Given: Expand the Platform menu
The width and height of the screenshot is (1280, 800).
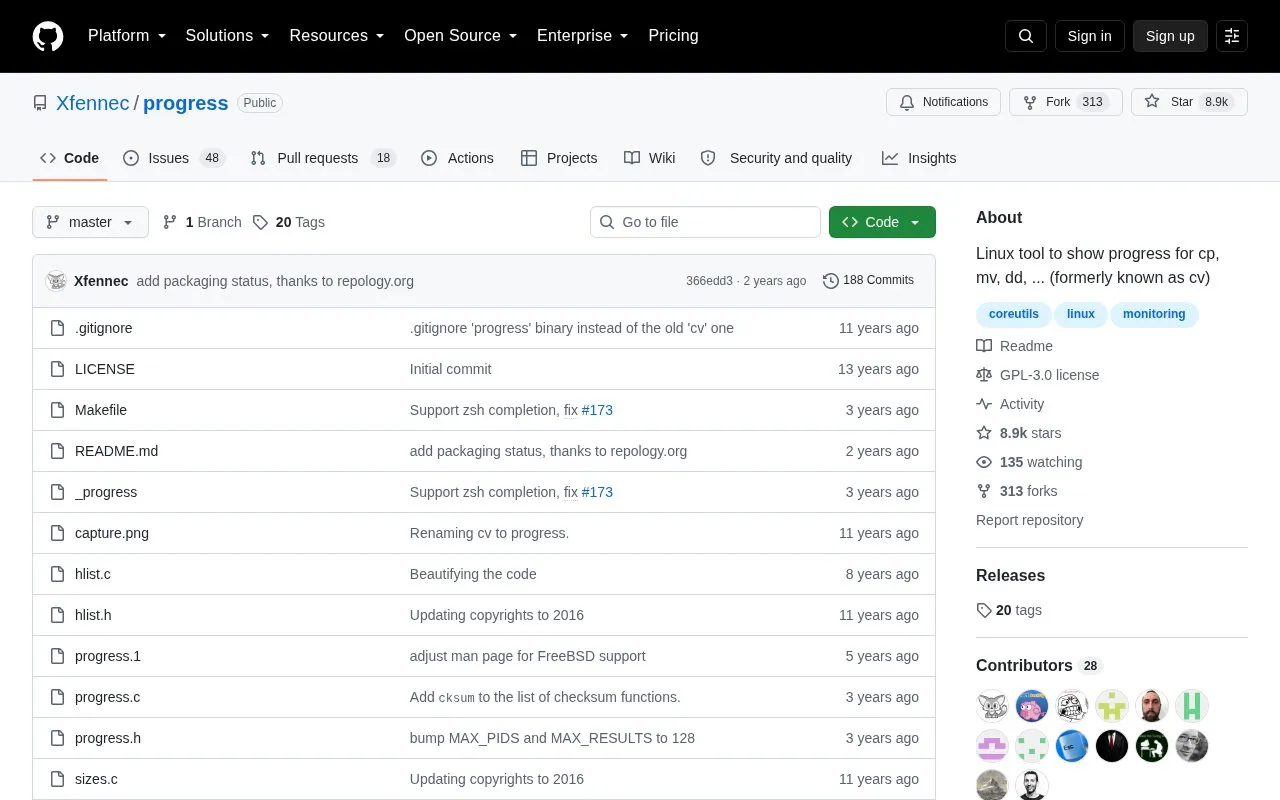Looking at the screenshot, I should coord(127,36).
